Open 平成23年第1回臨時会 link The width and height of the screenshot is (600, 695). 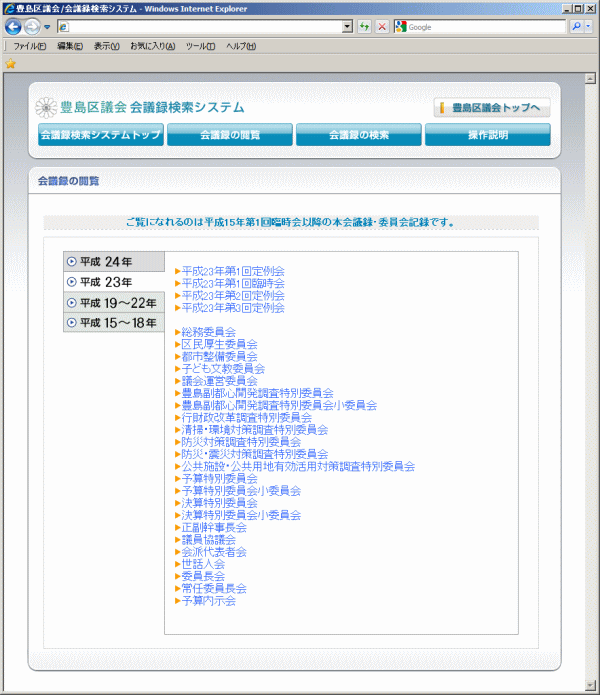pos(233,283)
